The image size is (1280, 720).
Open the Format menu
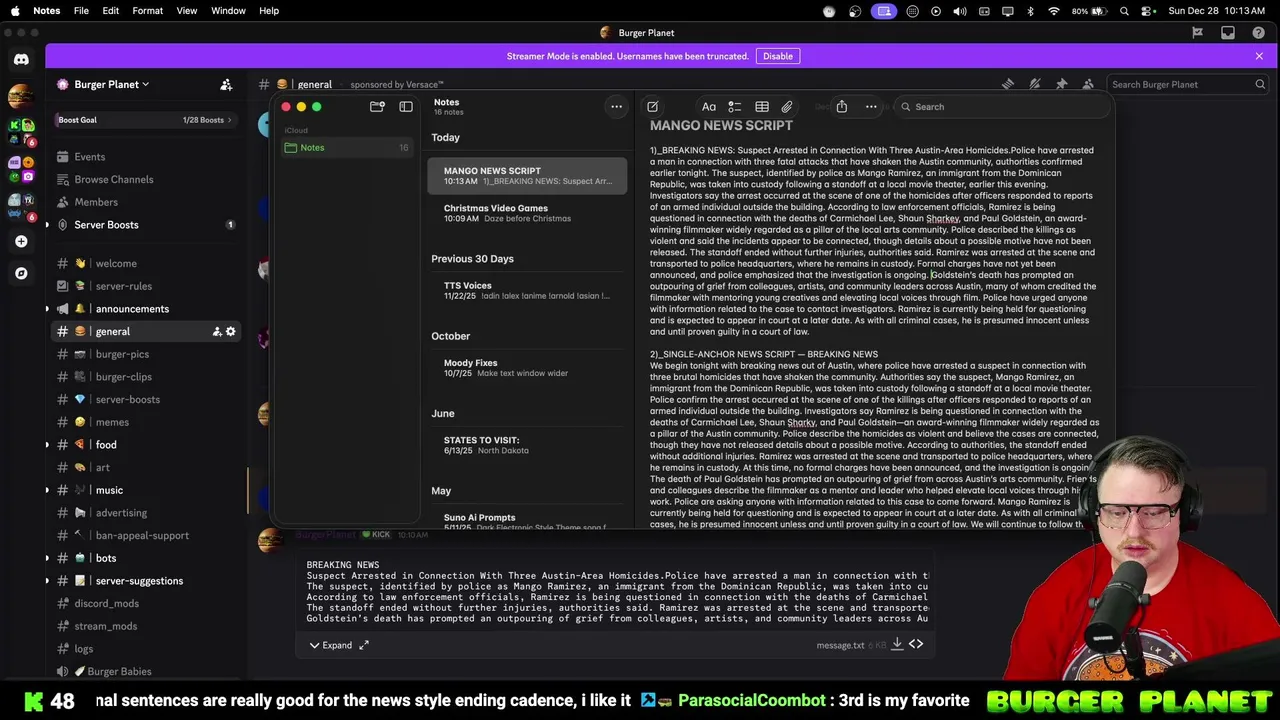click(147, 11)
